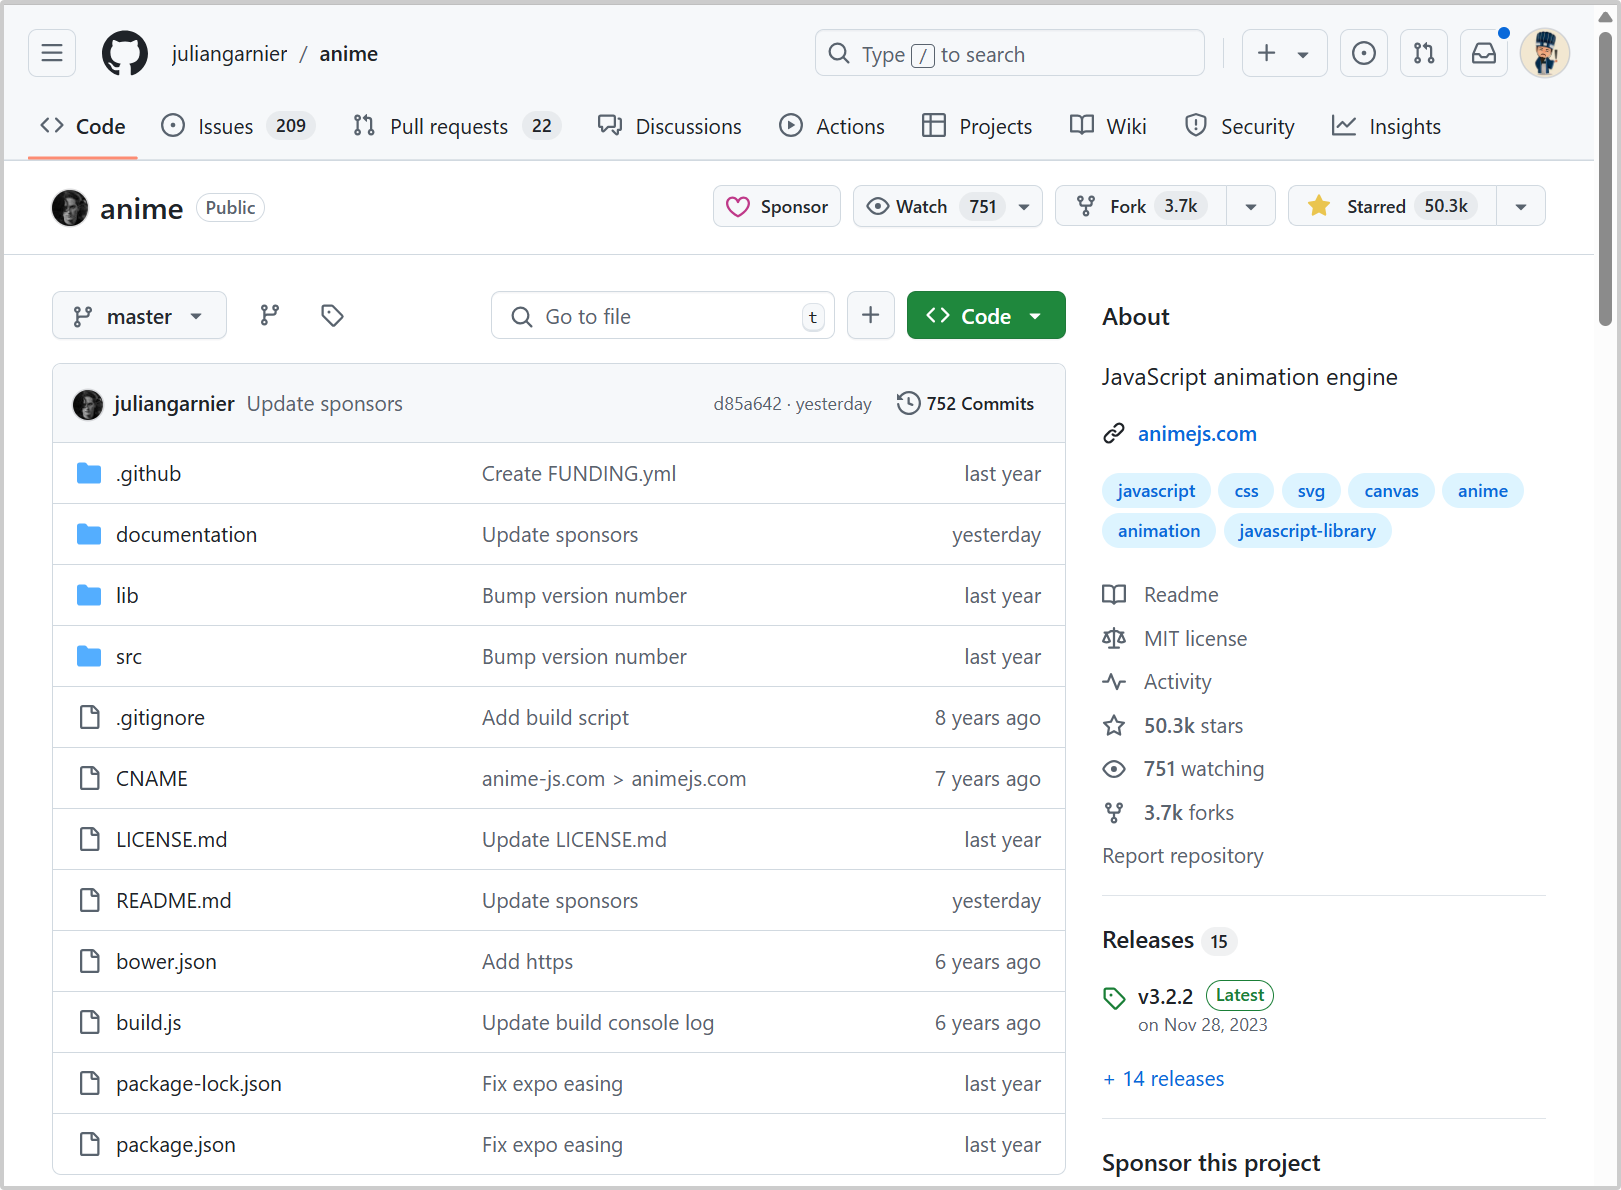Open user profile avatar menu

click(1544, 53)
